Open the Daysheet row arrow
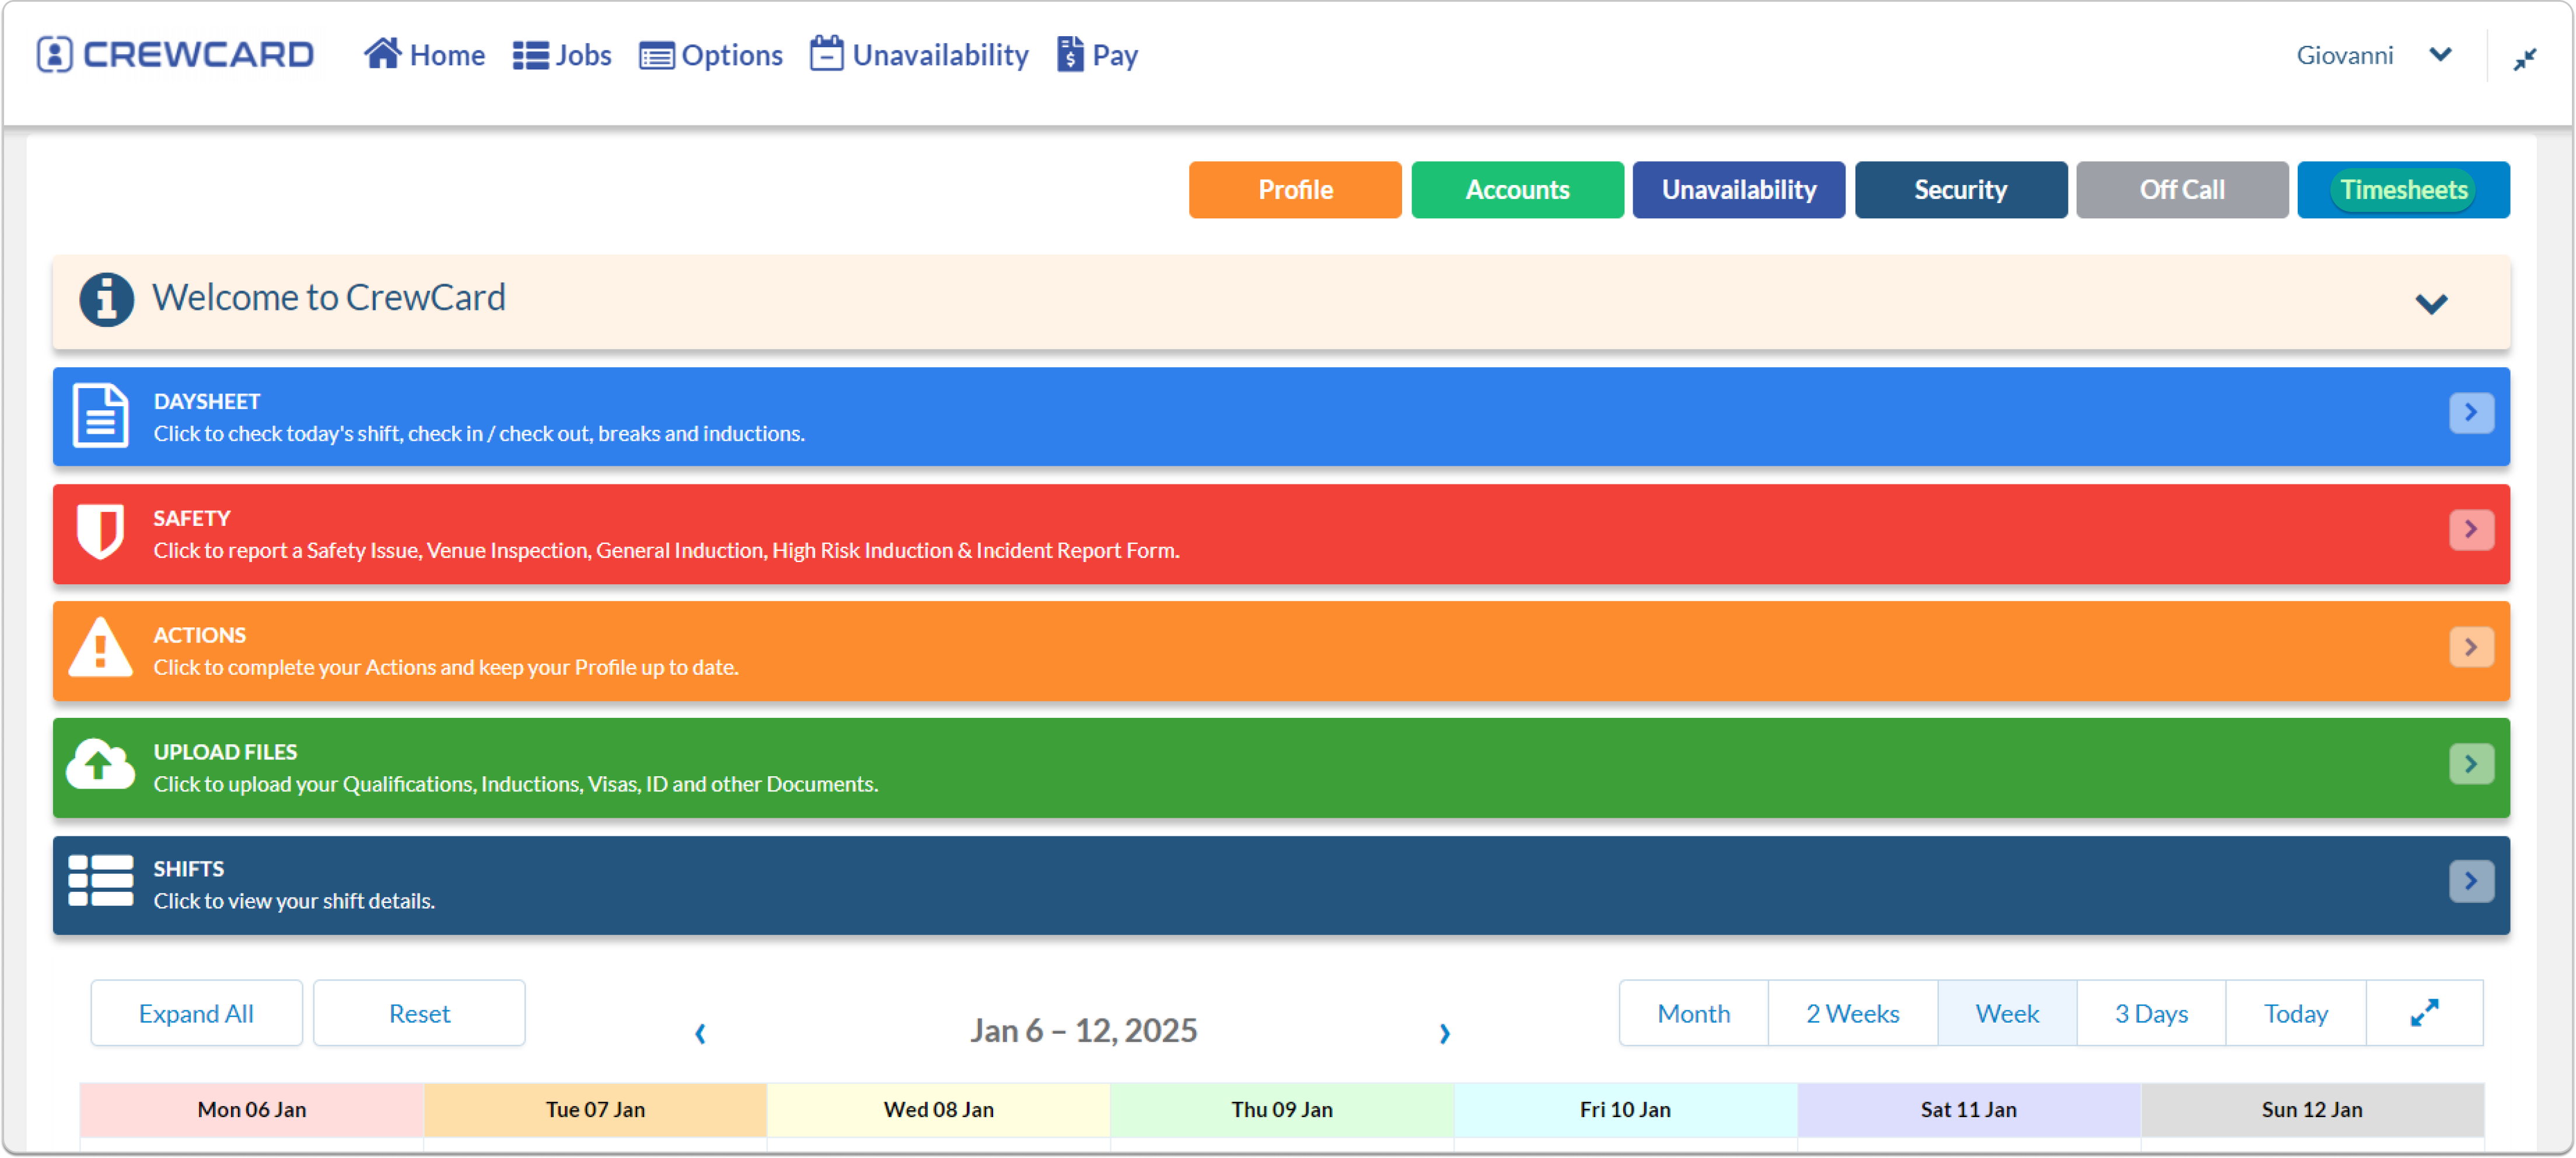 coord(2471,413)
